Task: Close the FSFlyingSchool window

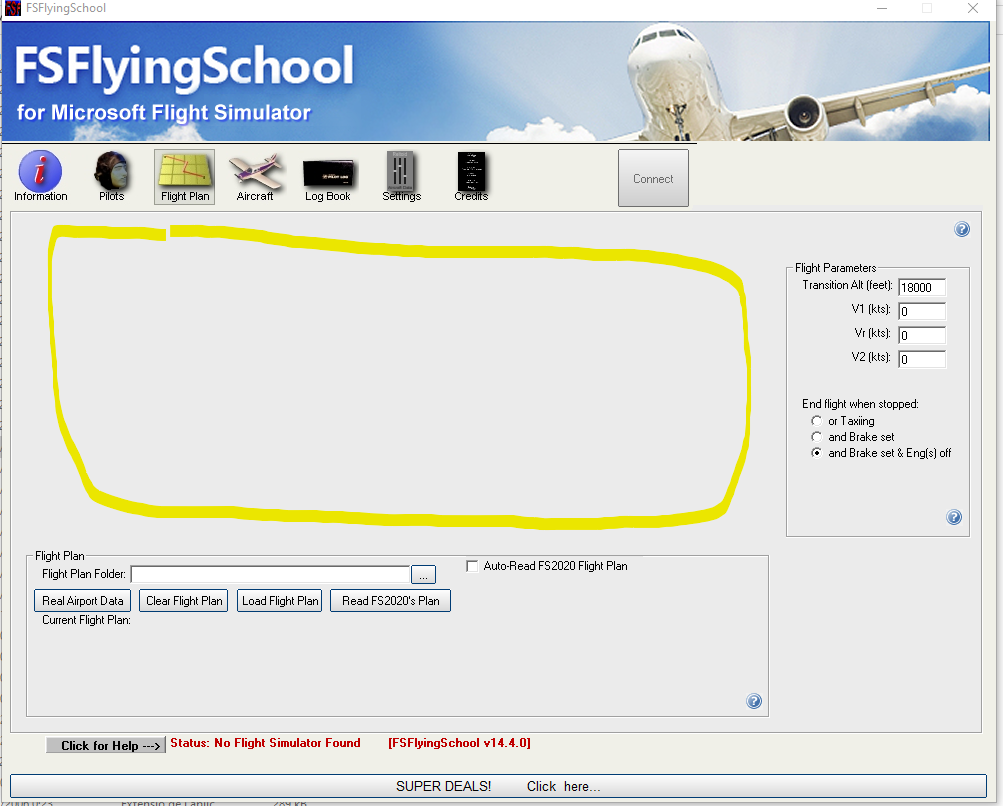Action: coord(973,8)
